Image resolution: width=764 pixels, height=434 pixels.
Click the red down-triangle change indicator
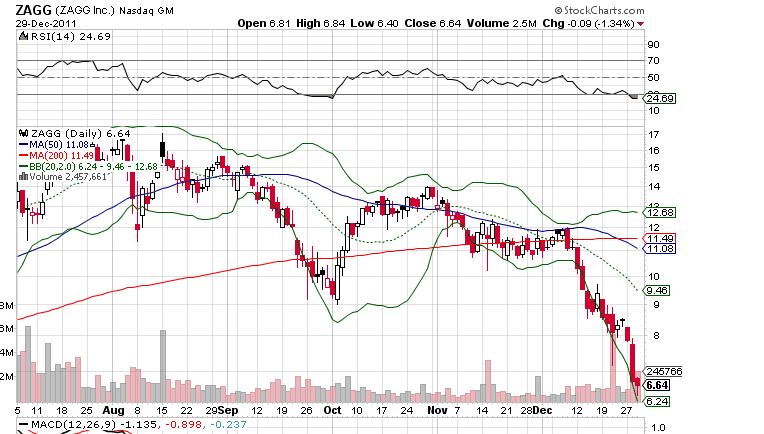tap(640, 24)
